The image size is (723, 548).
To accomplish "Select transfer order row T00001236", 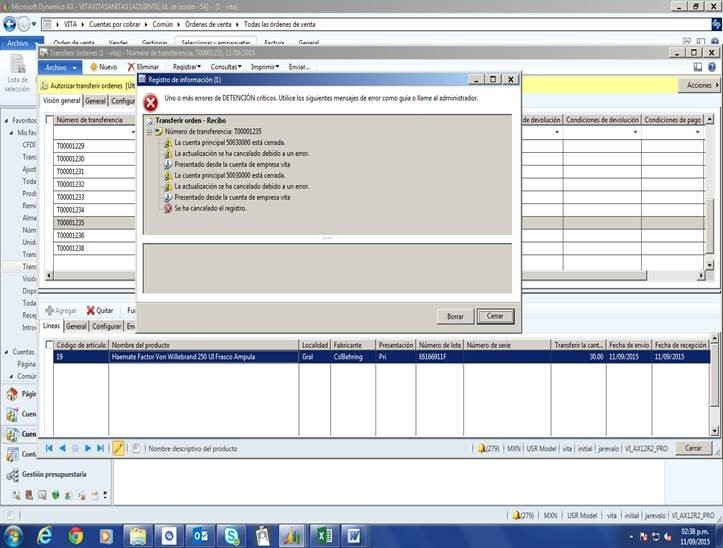I will 95,235.
